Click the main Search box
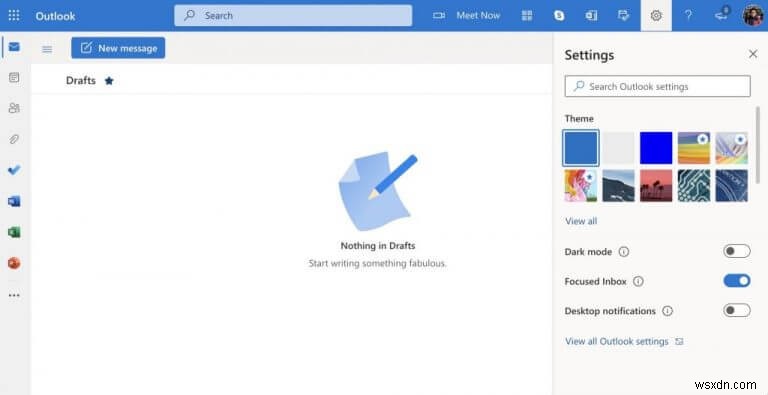The image size is (768, 395). [293, 16]
